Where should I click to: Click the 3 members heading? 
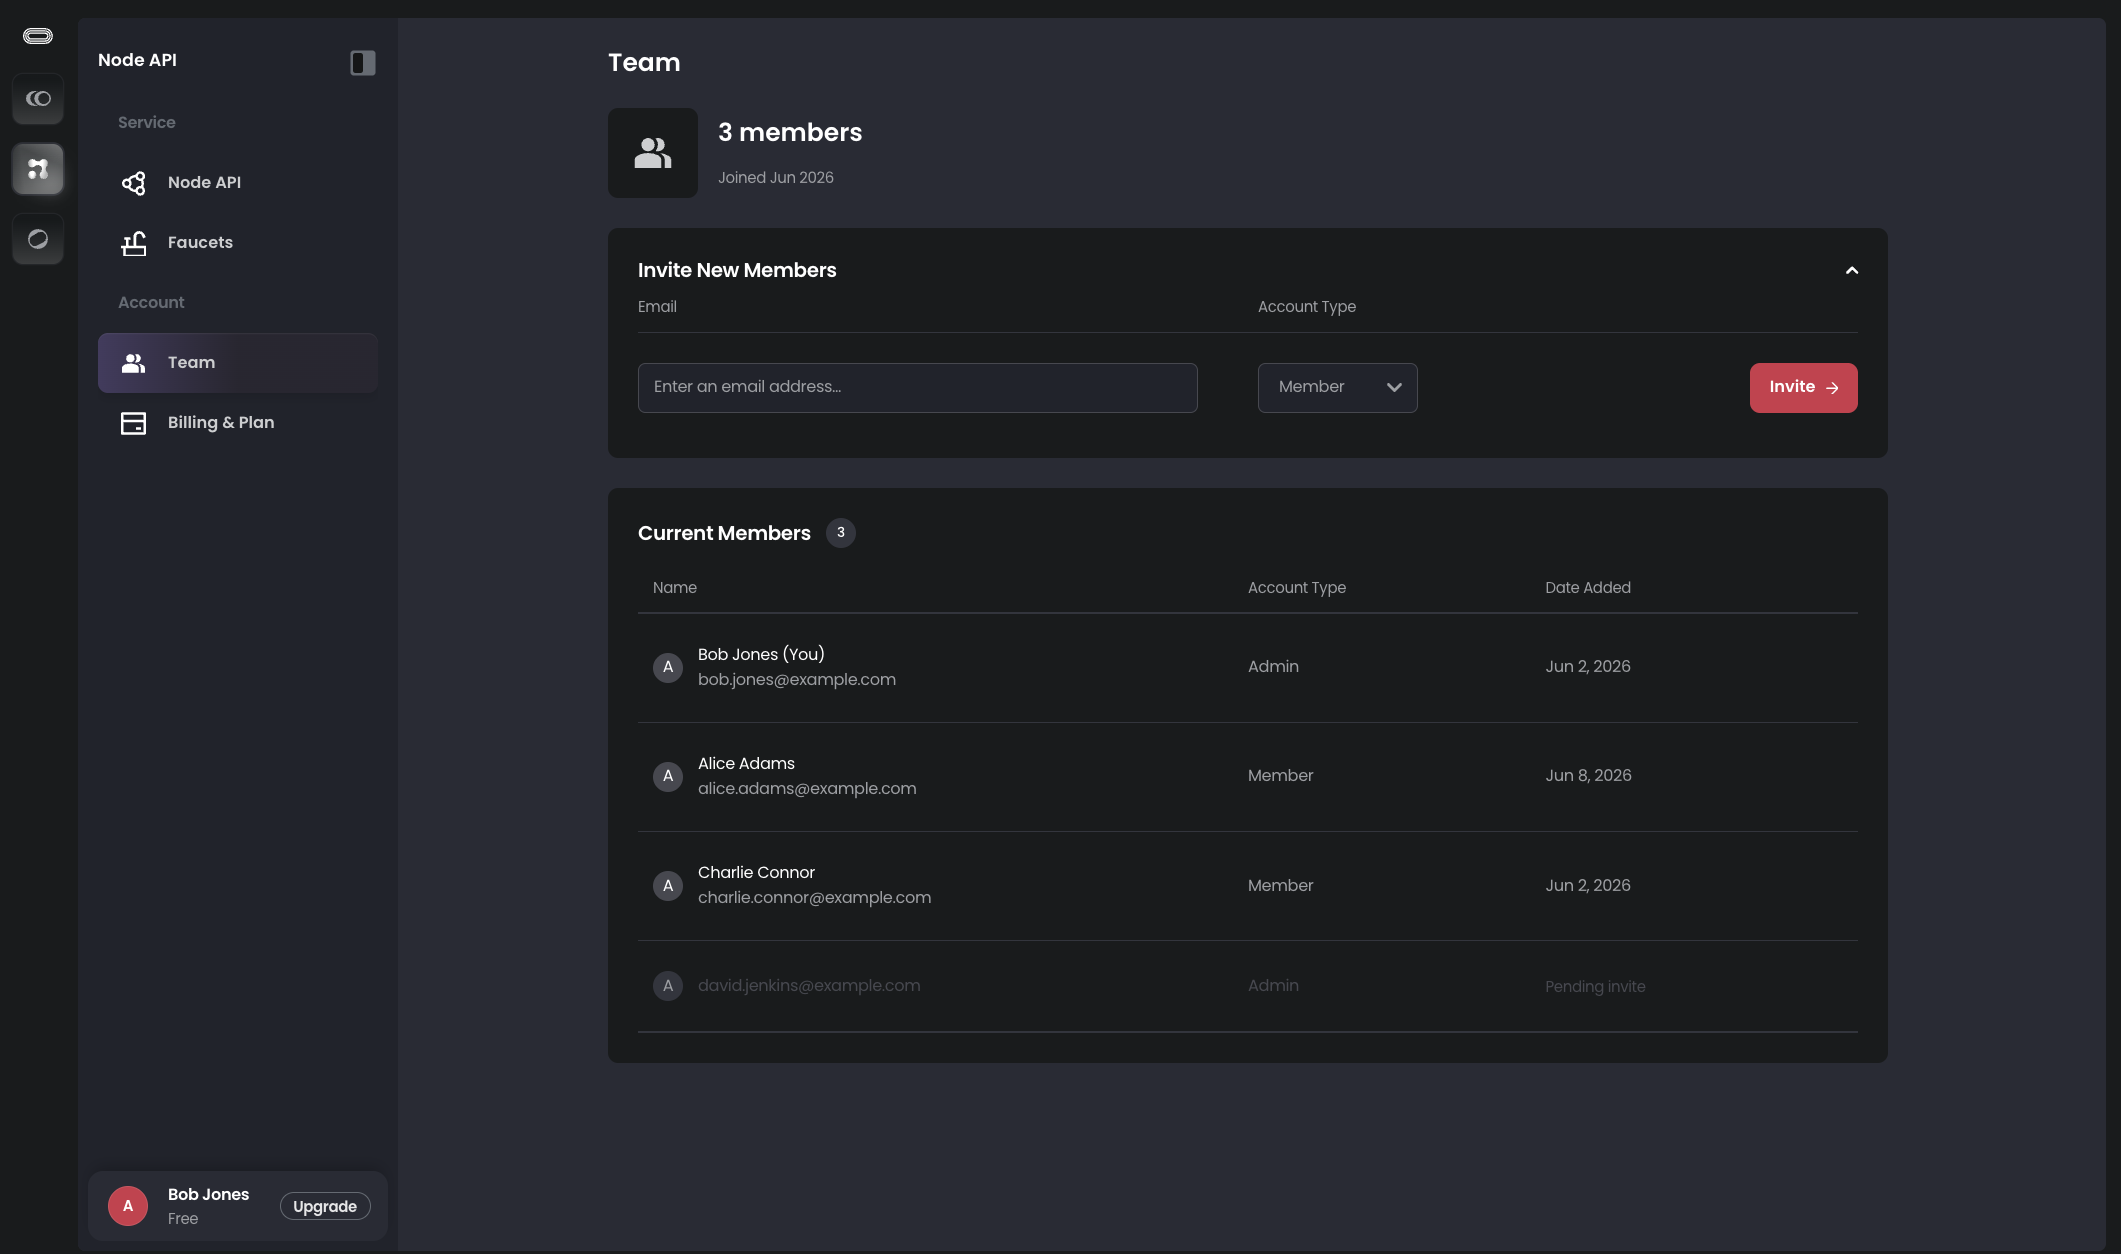[x=790, y=132]
